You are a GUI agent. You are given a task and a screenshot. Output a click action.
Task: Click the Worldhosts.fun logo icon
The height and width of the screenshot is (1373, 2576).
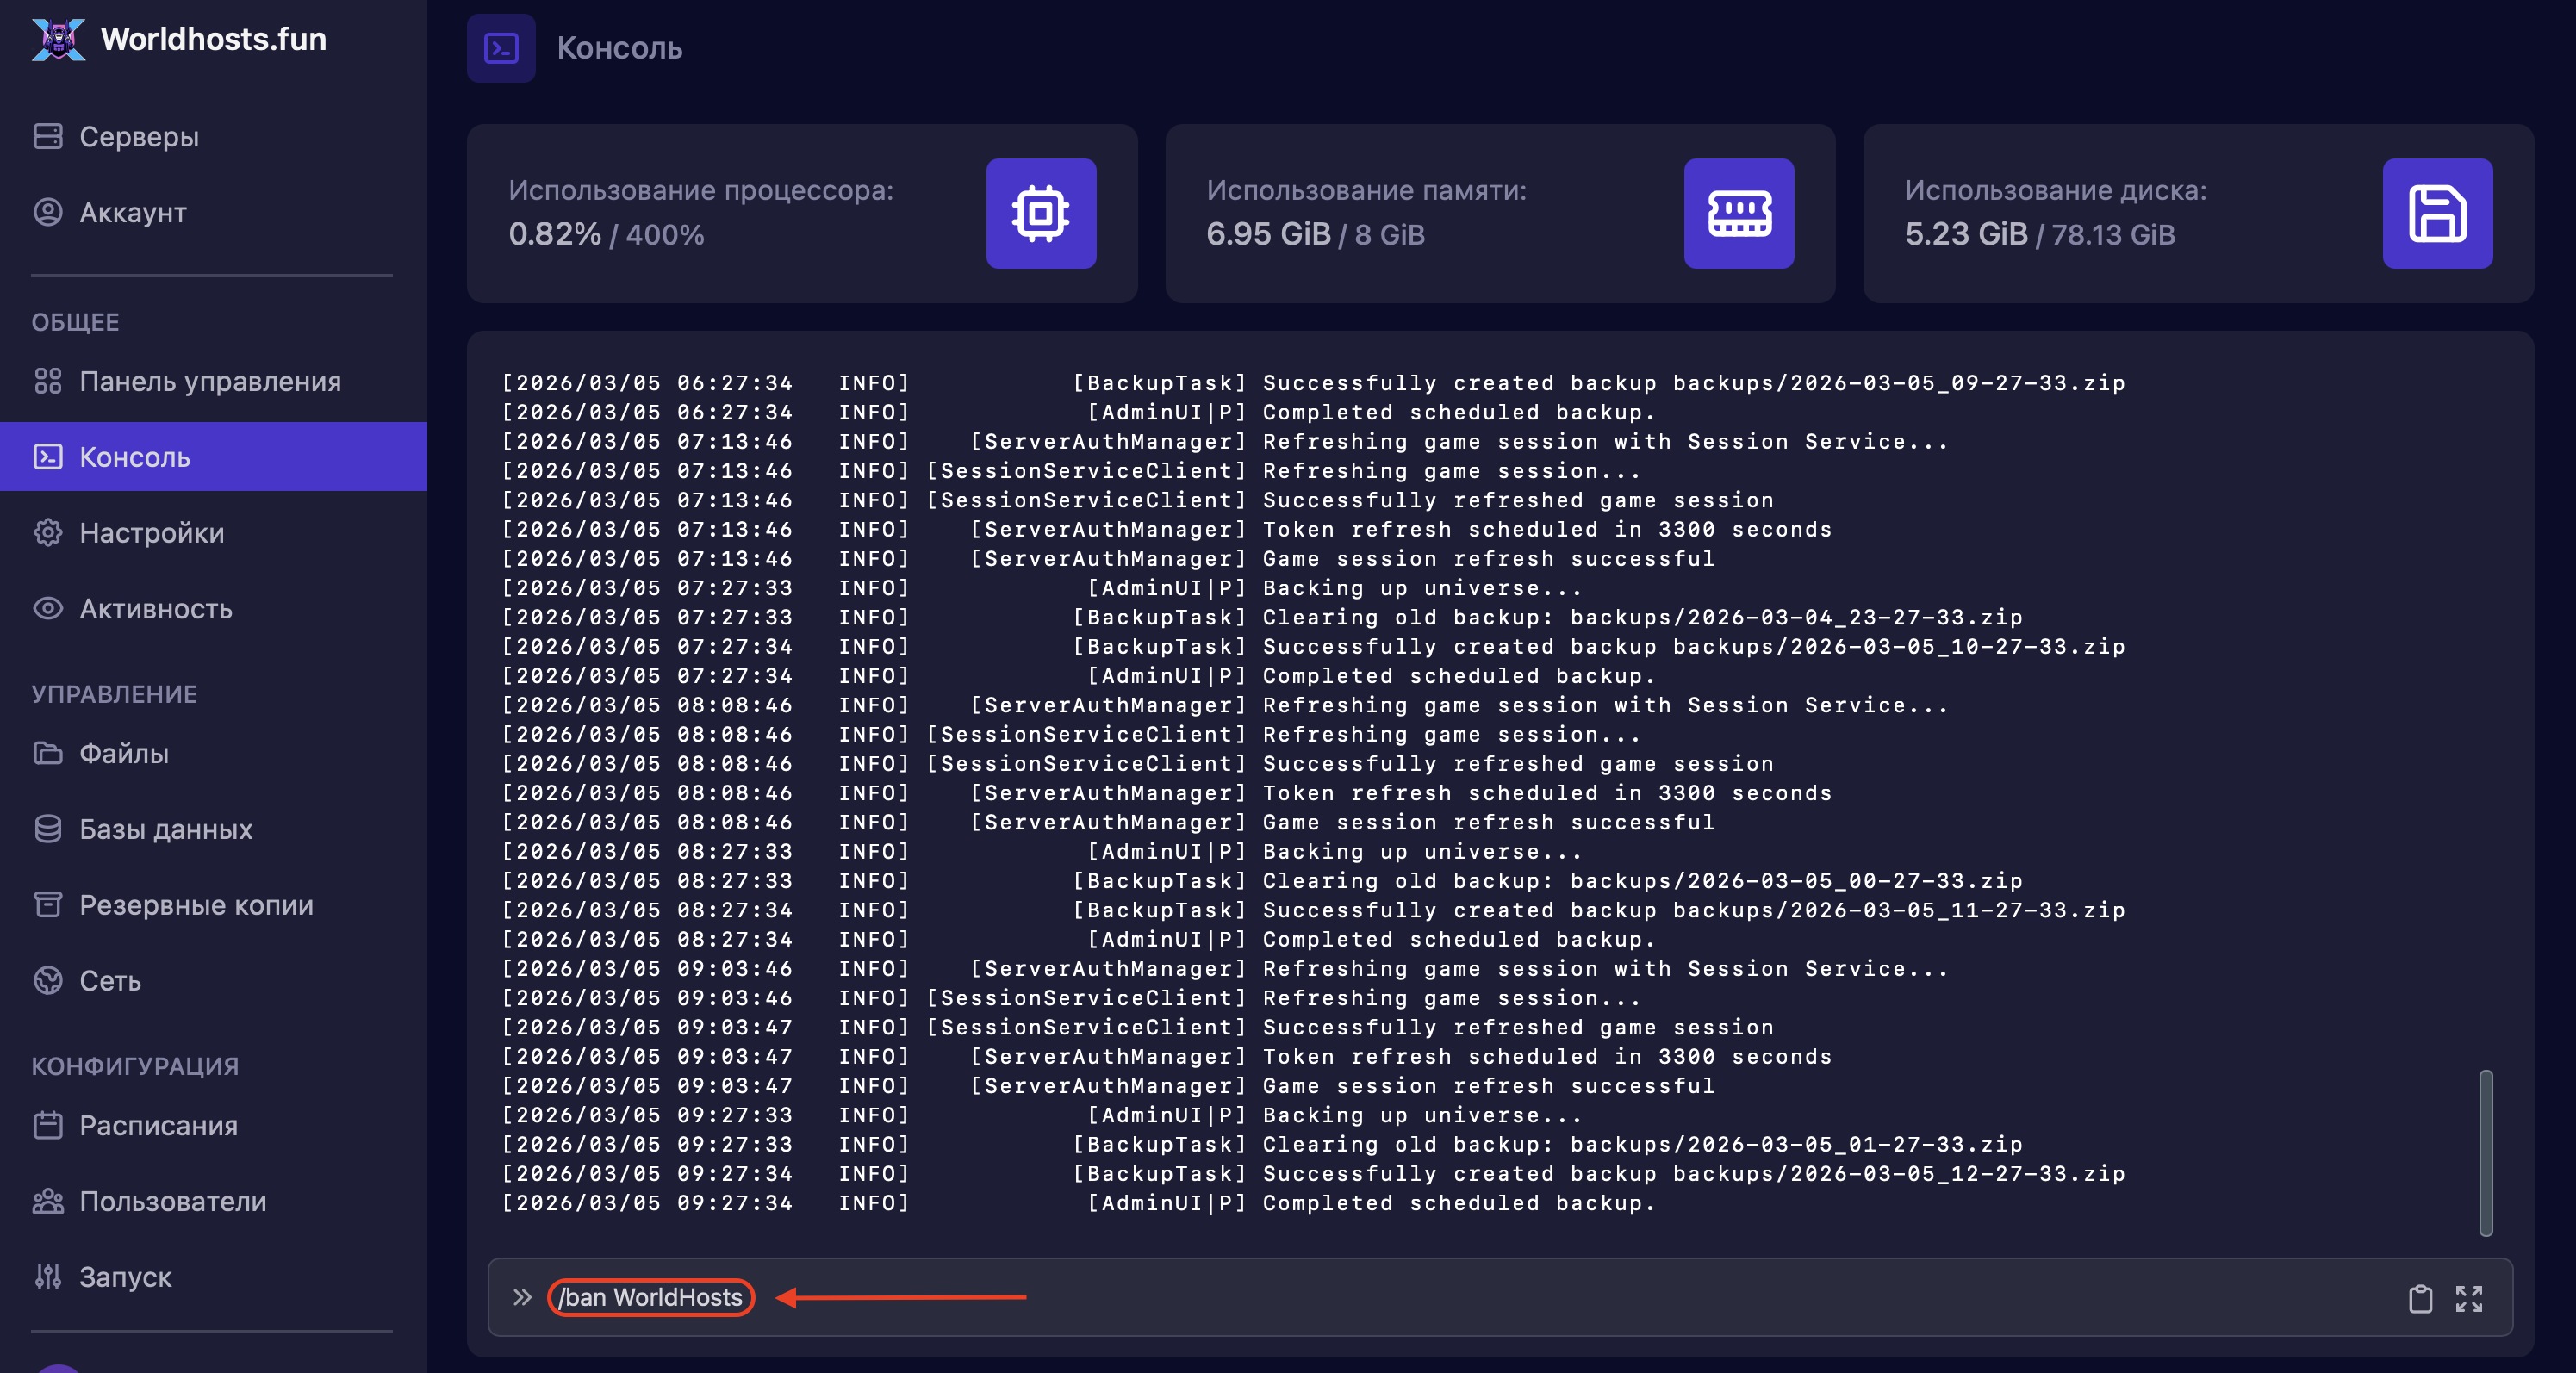58,40
